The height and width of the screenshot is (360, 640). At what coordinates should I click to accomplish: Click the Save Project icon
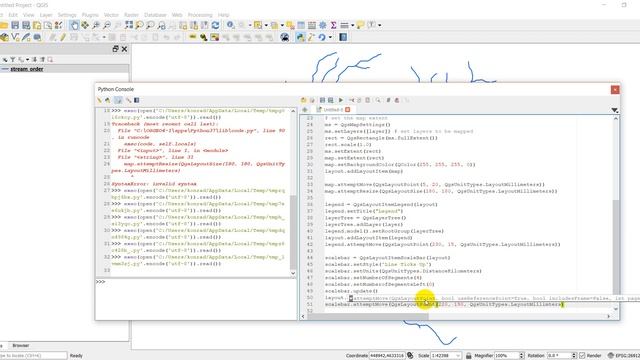(x=15, y=25)
